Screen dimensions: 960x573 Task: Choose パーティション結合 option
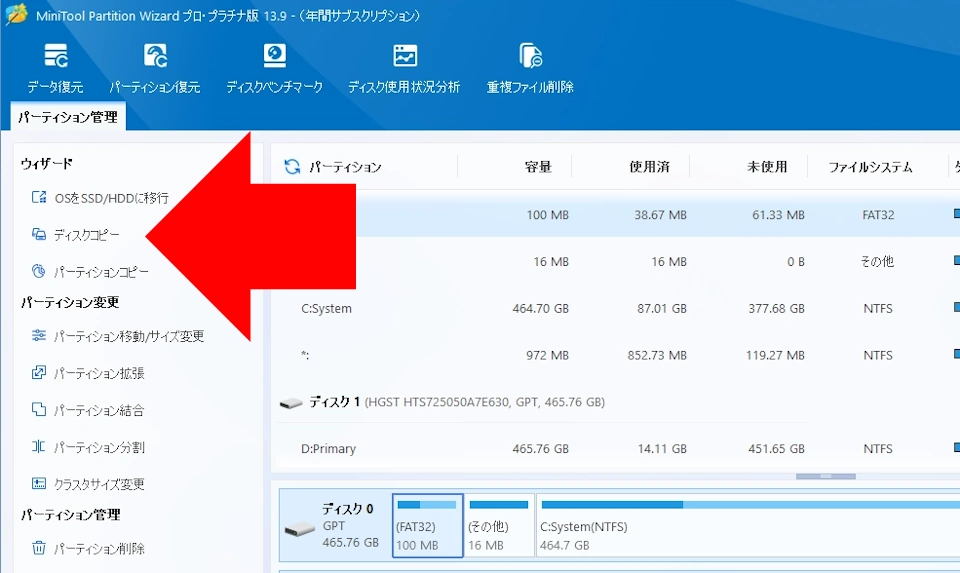click(99, 410)
